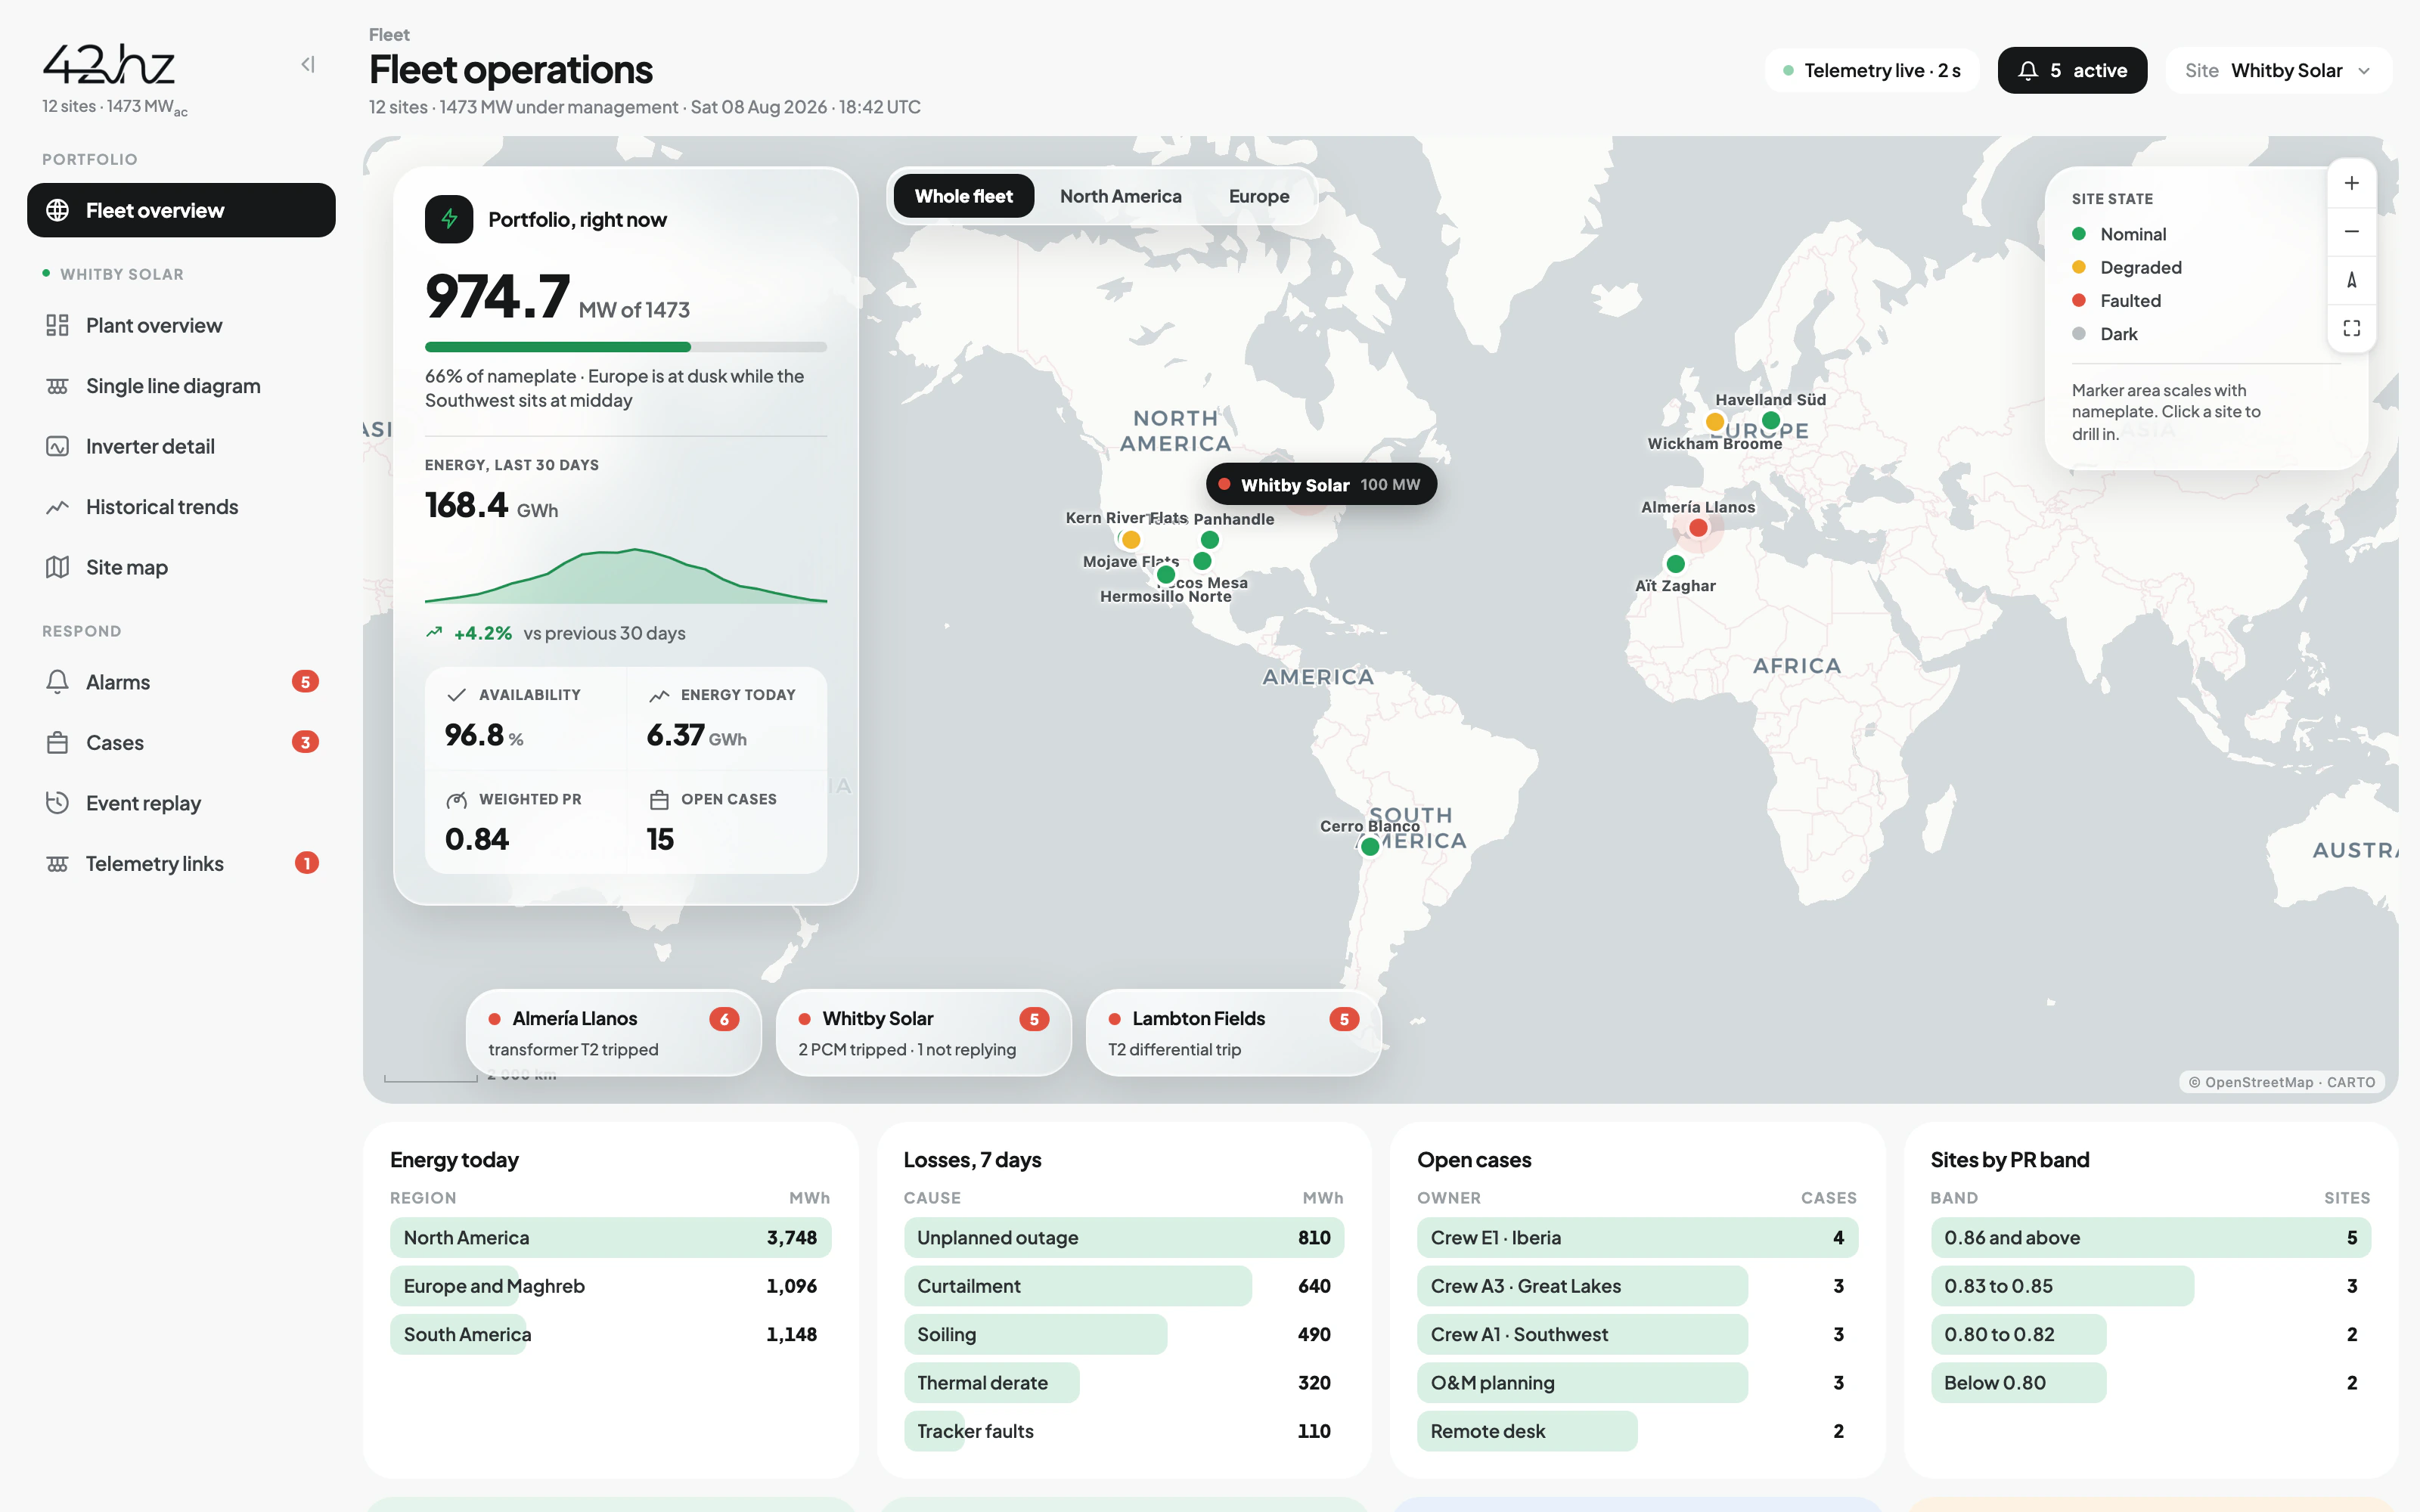Open the Whitby Solar alarm card

(x=923, y=1032)
